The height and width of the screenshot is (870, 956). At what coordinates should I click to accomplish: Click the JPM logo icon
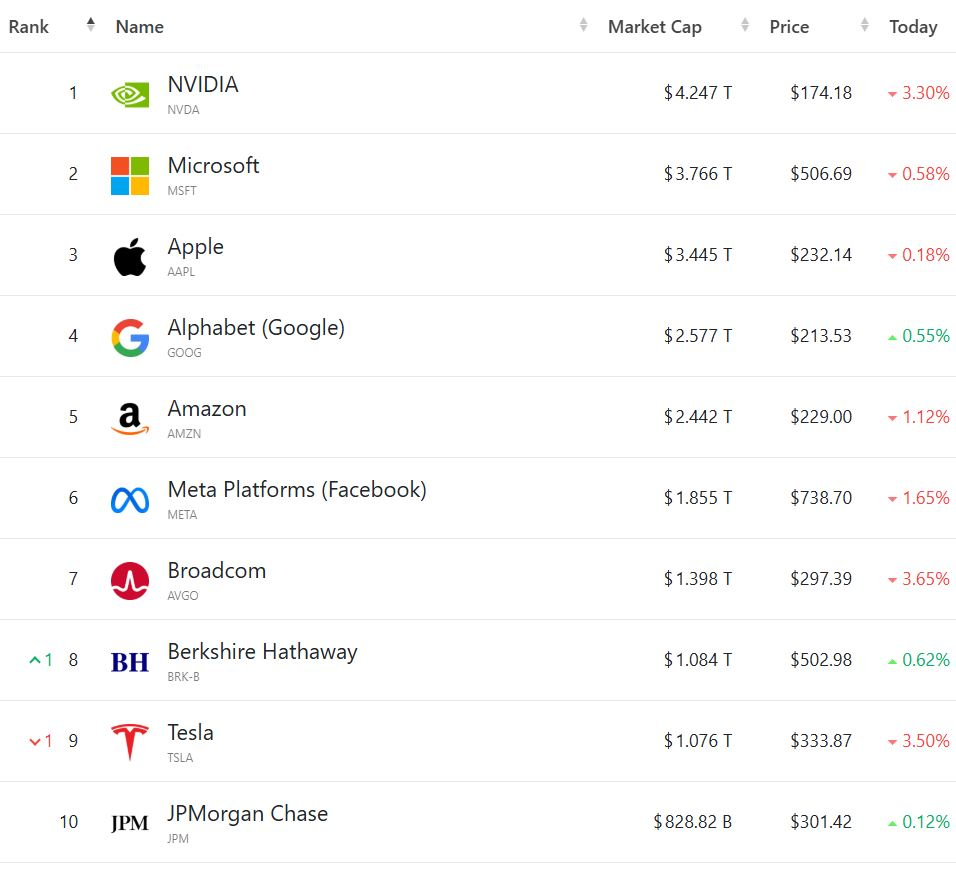tap(130, 823)
